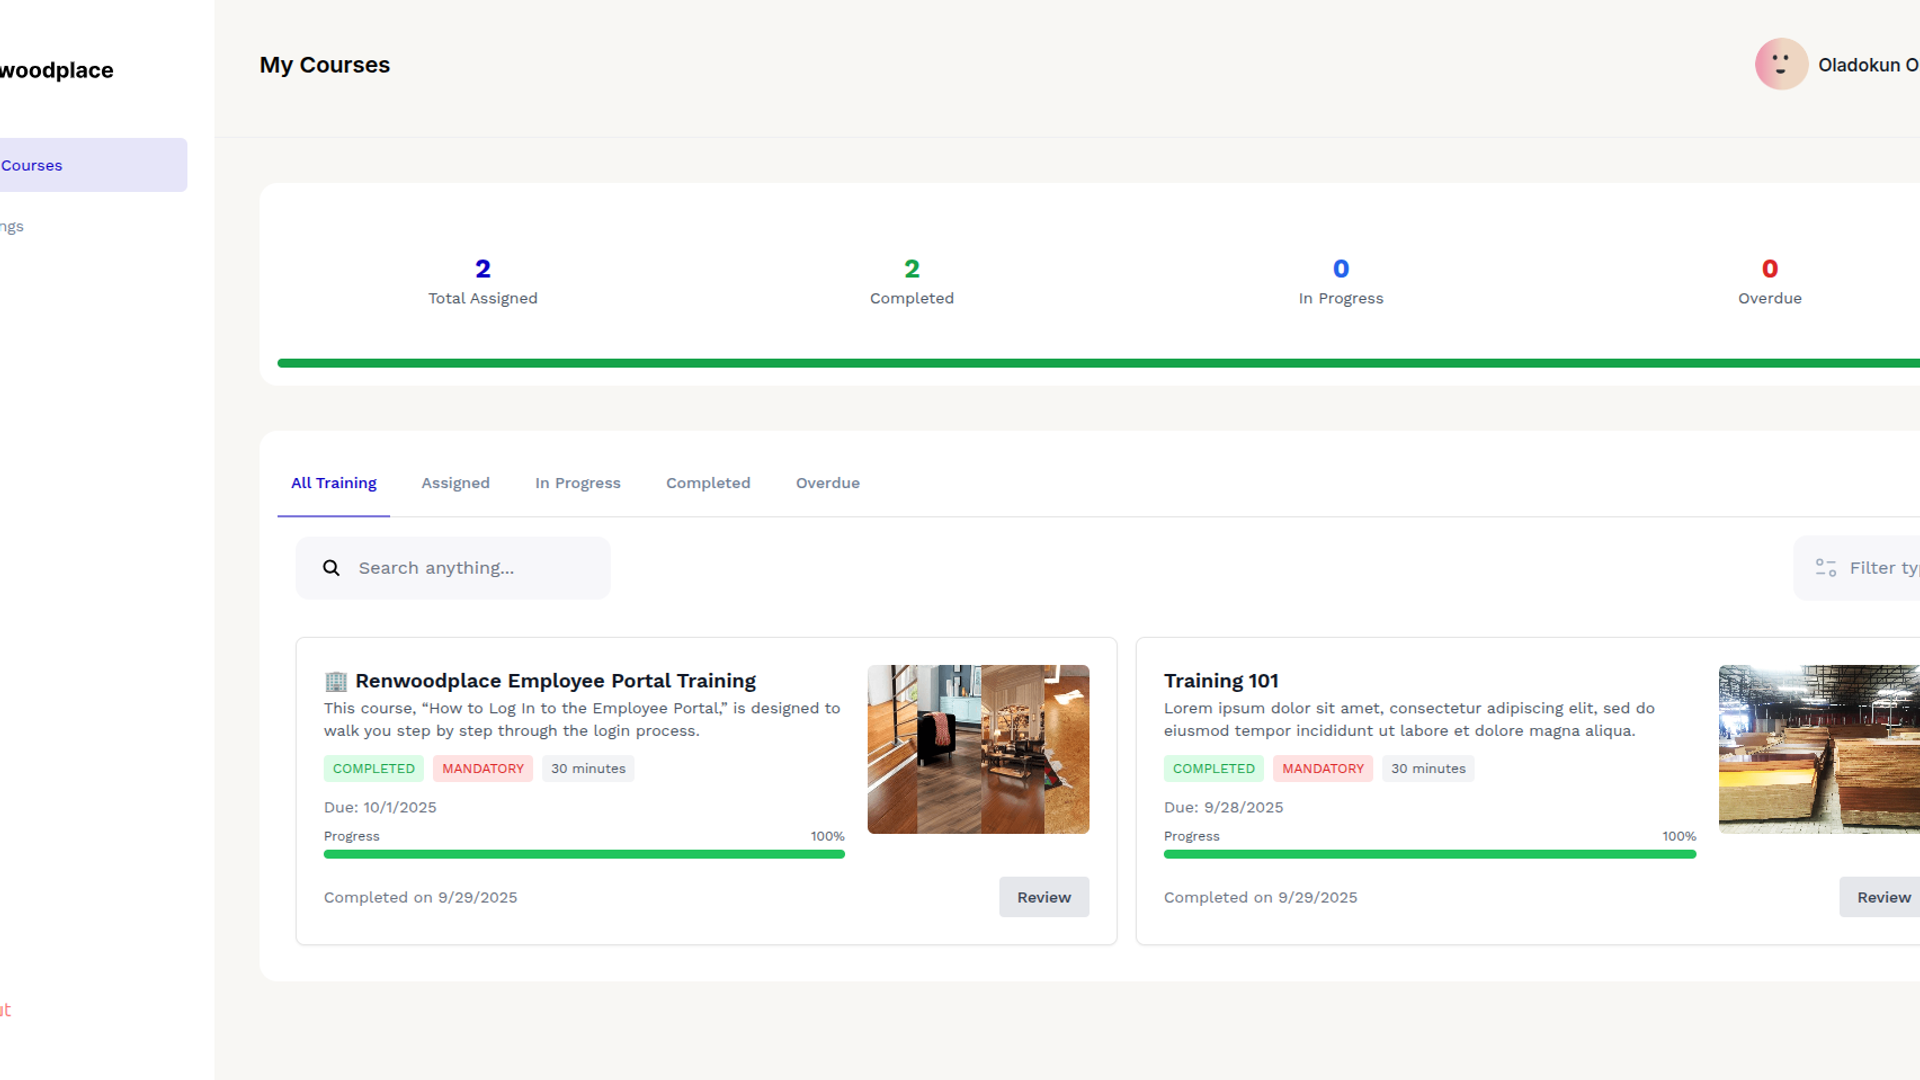
Task: Select the All Training tab
Action: click(333, 483)
